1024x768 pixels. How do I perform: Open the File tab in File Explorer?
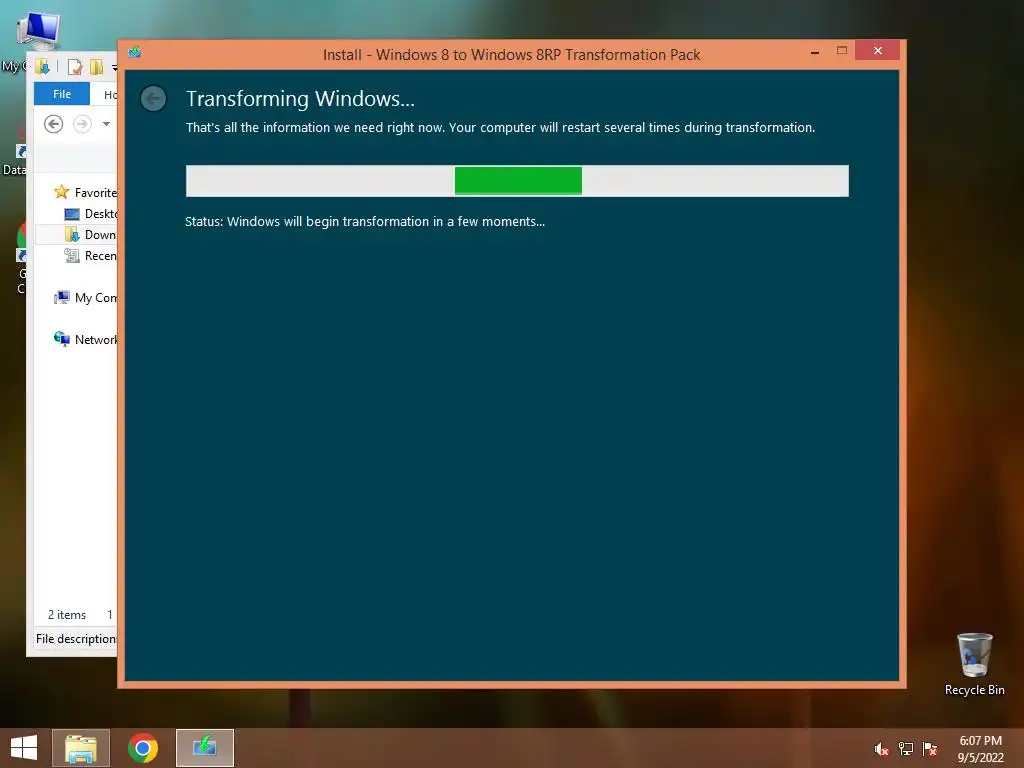point(61,94)
